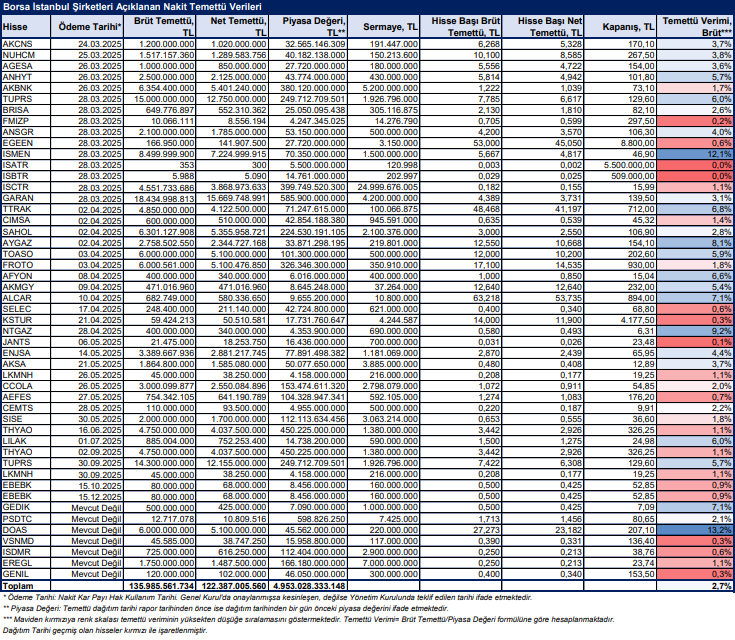Screen dimensions: 735x640
Task: Click SELEC payment date 17.04.2025
Action: (x=87, y=309)
